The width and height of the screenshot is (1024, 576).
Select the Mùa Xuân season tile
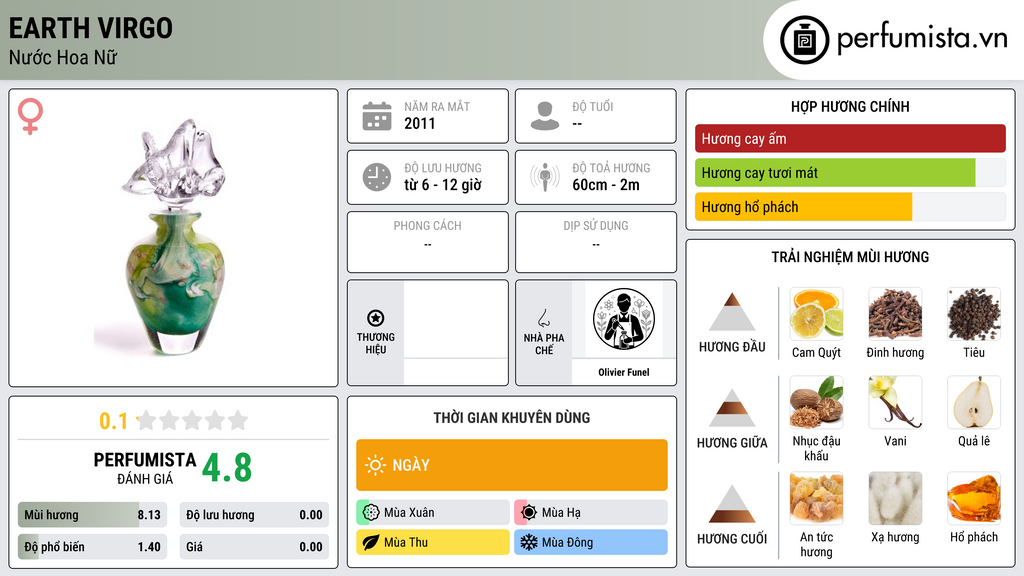click(x=433, y=513)
